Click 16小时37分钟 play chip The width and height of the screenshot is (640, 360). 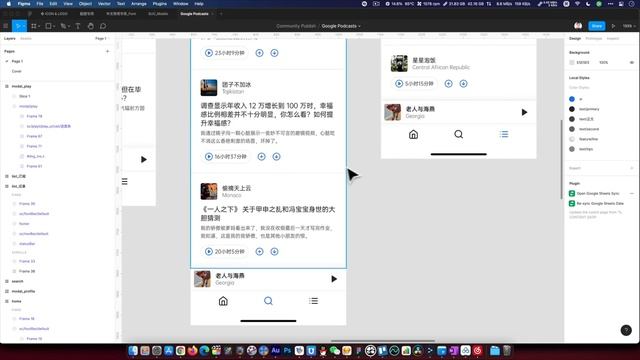tap(226, 157)
